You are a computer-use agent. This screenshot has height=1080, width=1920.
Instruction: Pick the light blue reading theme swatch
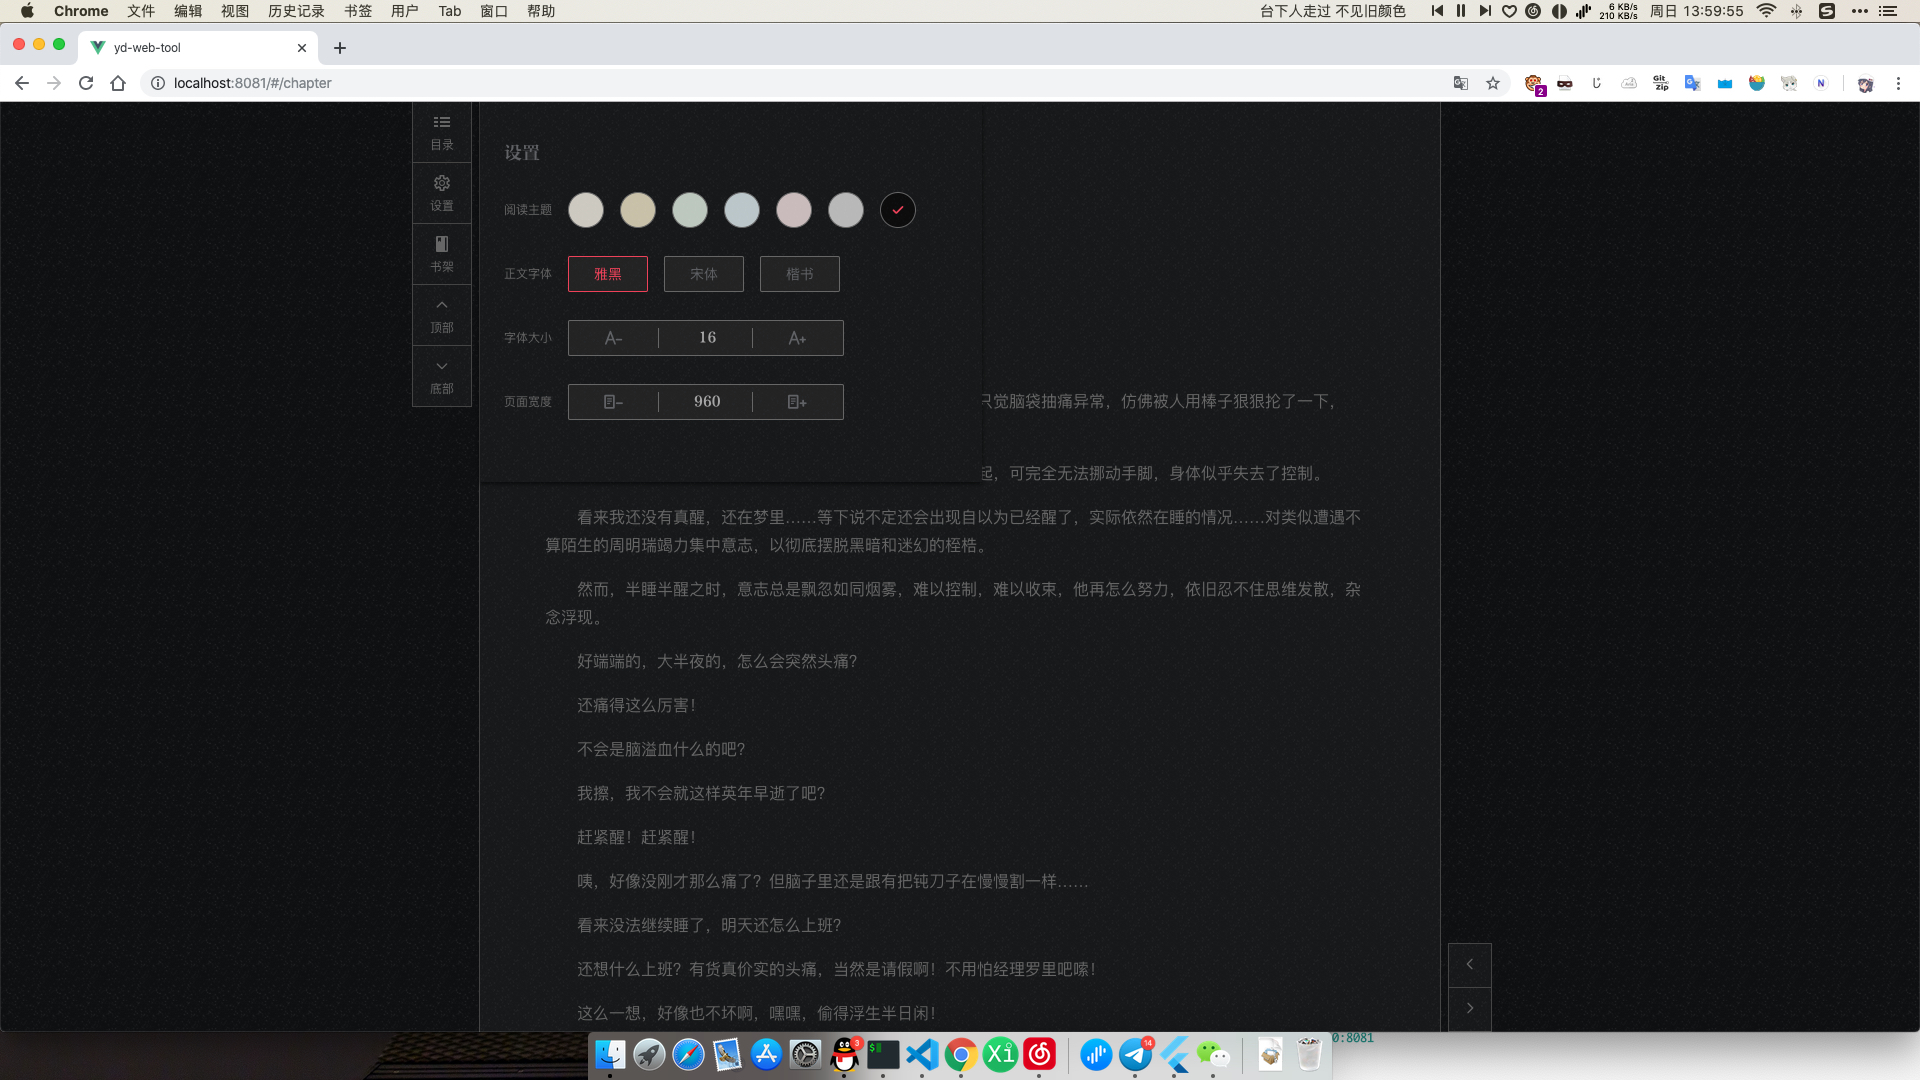pos(741,210)
